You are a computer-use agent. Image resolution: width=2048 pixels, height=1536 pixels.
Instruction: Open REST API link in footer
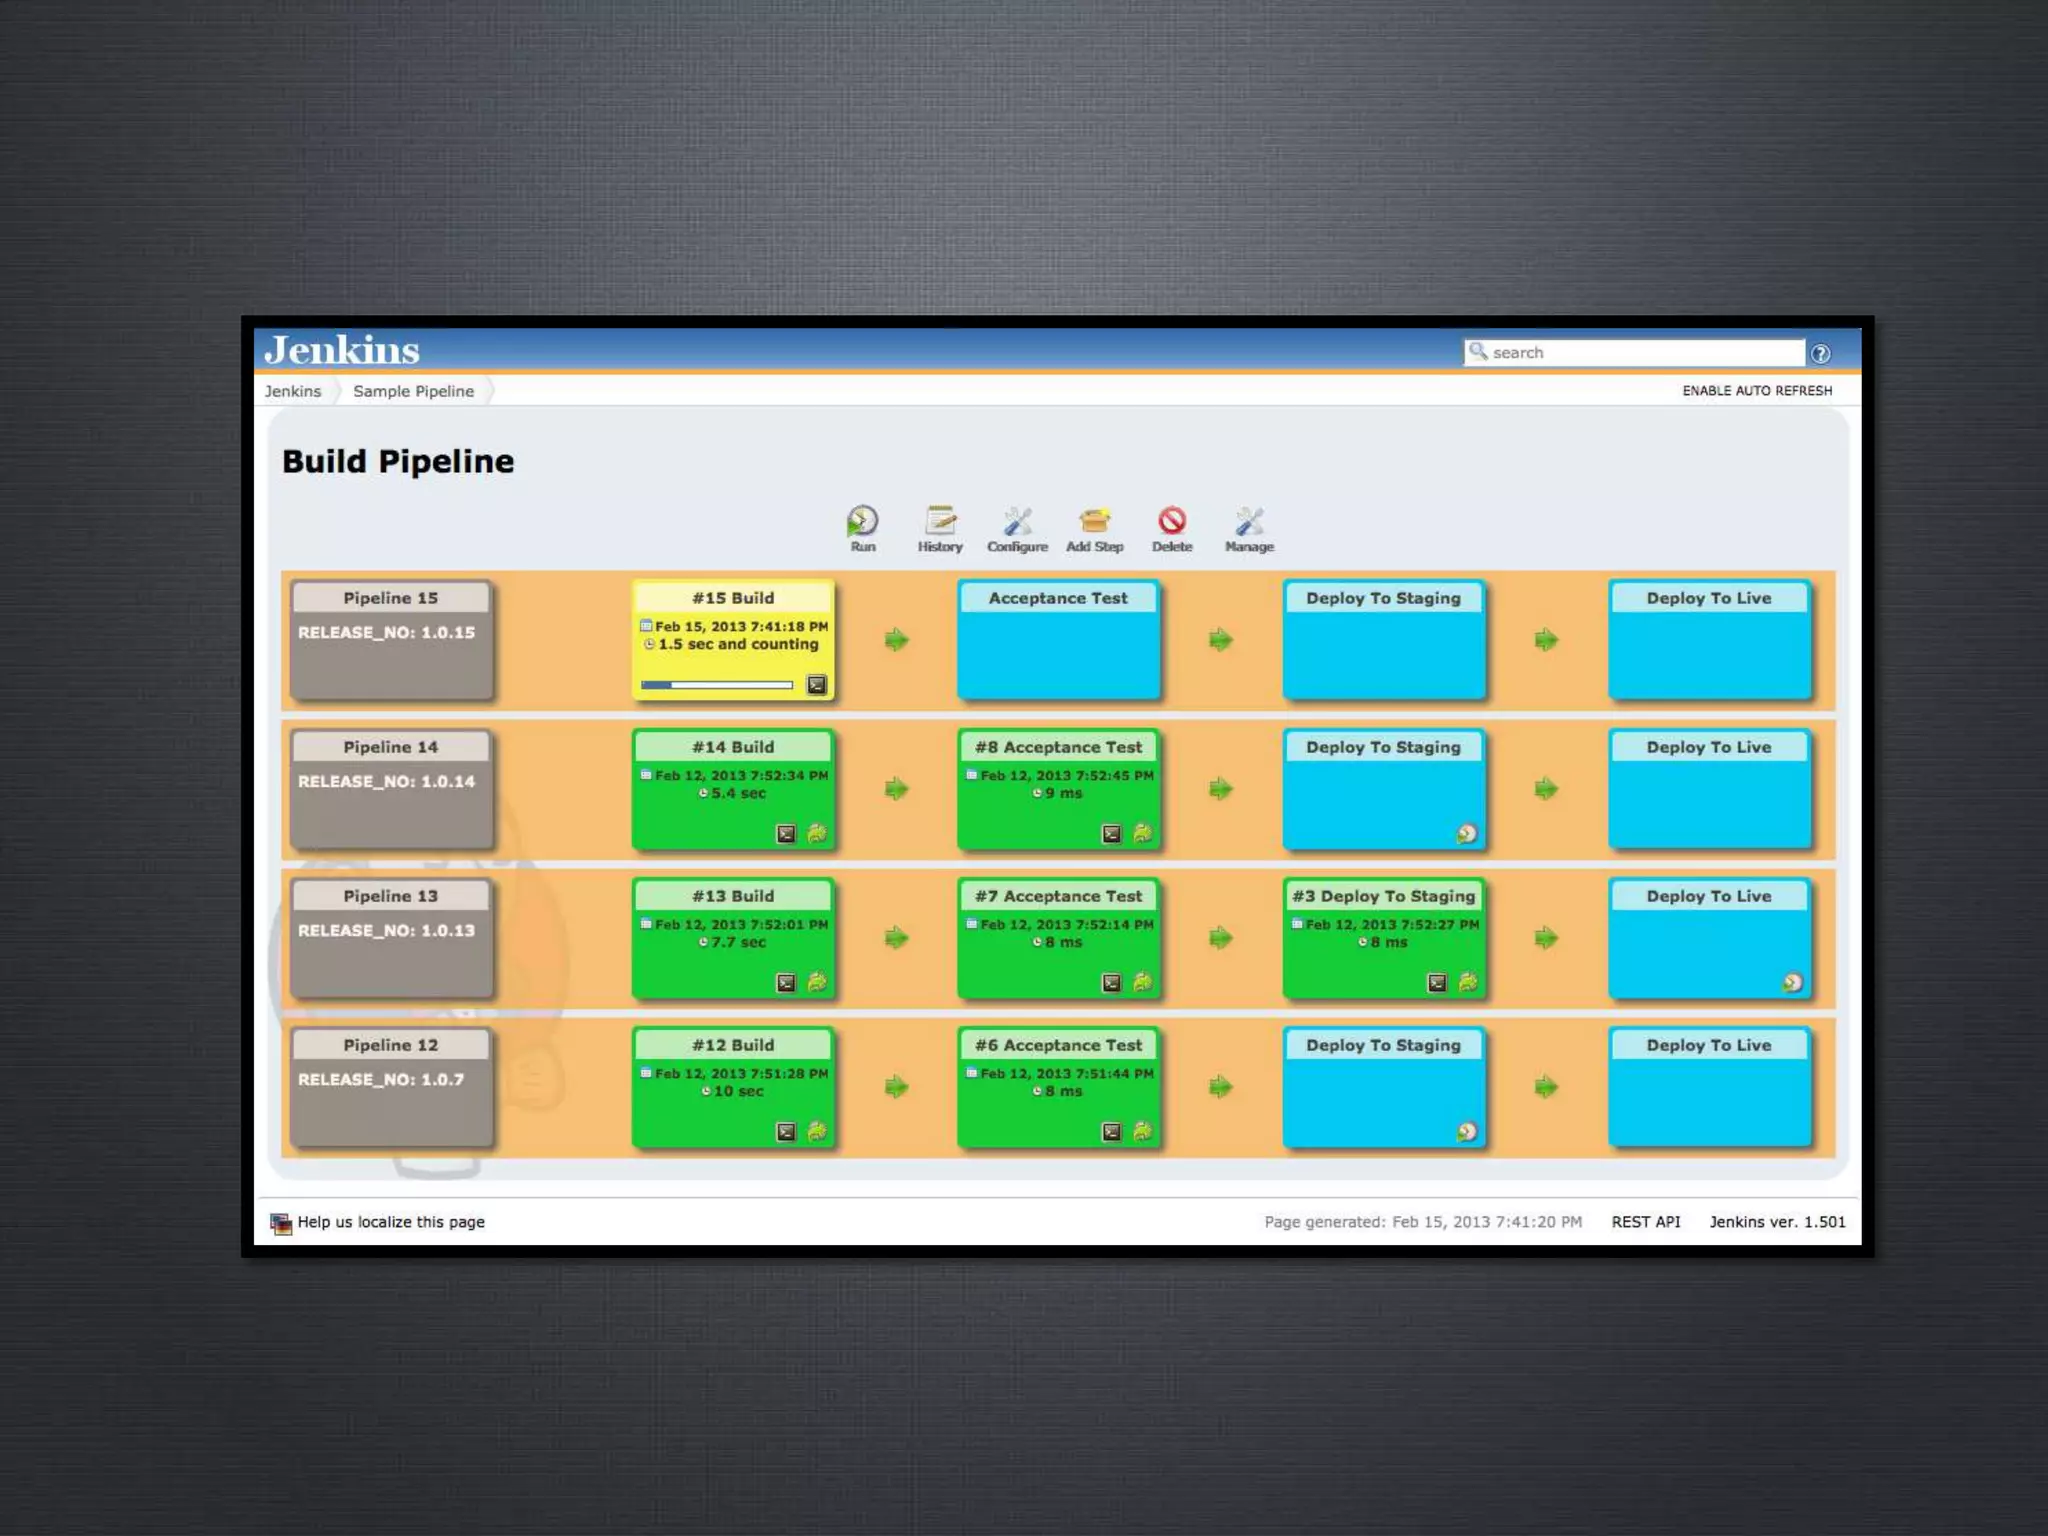(x=1645, y=1222)
